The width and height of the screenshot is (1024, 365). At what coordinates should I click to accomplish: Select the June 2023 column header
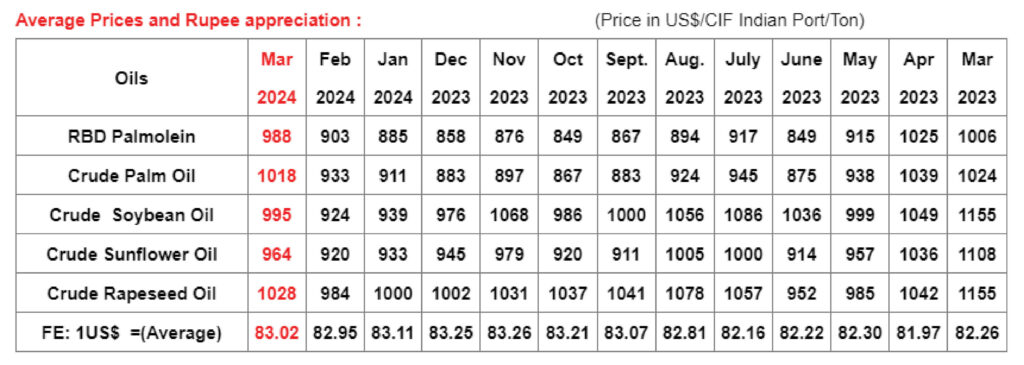pyautogui.click(x=801, y=78)
